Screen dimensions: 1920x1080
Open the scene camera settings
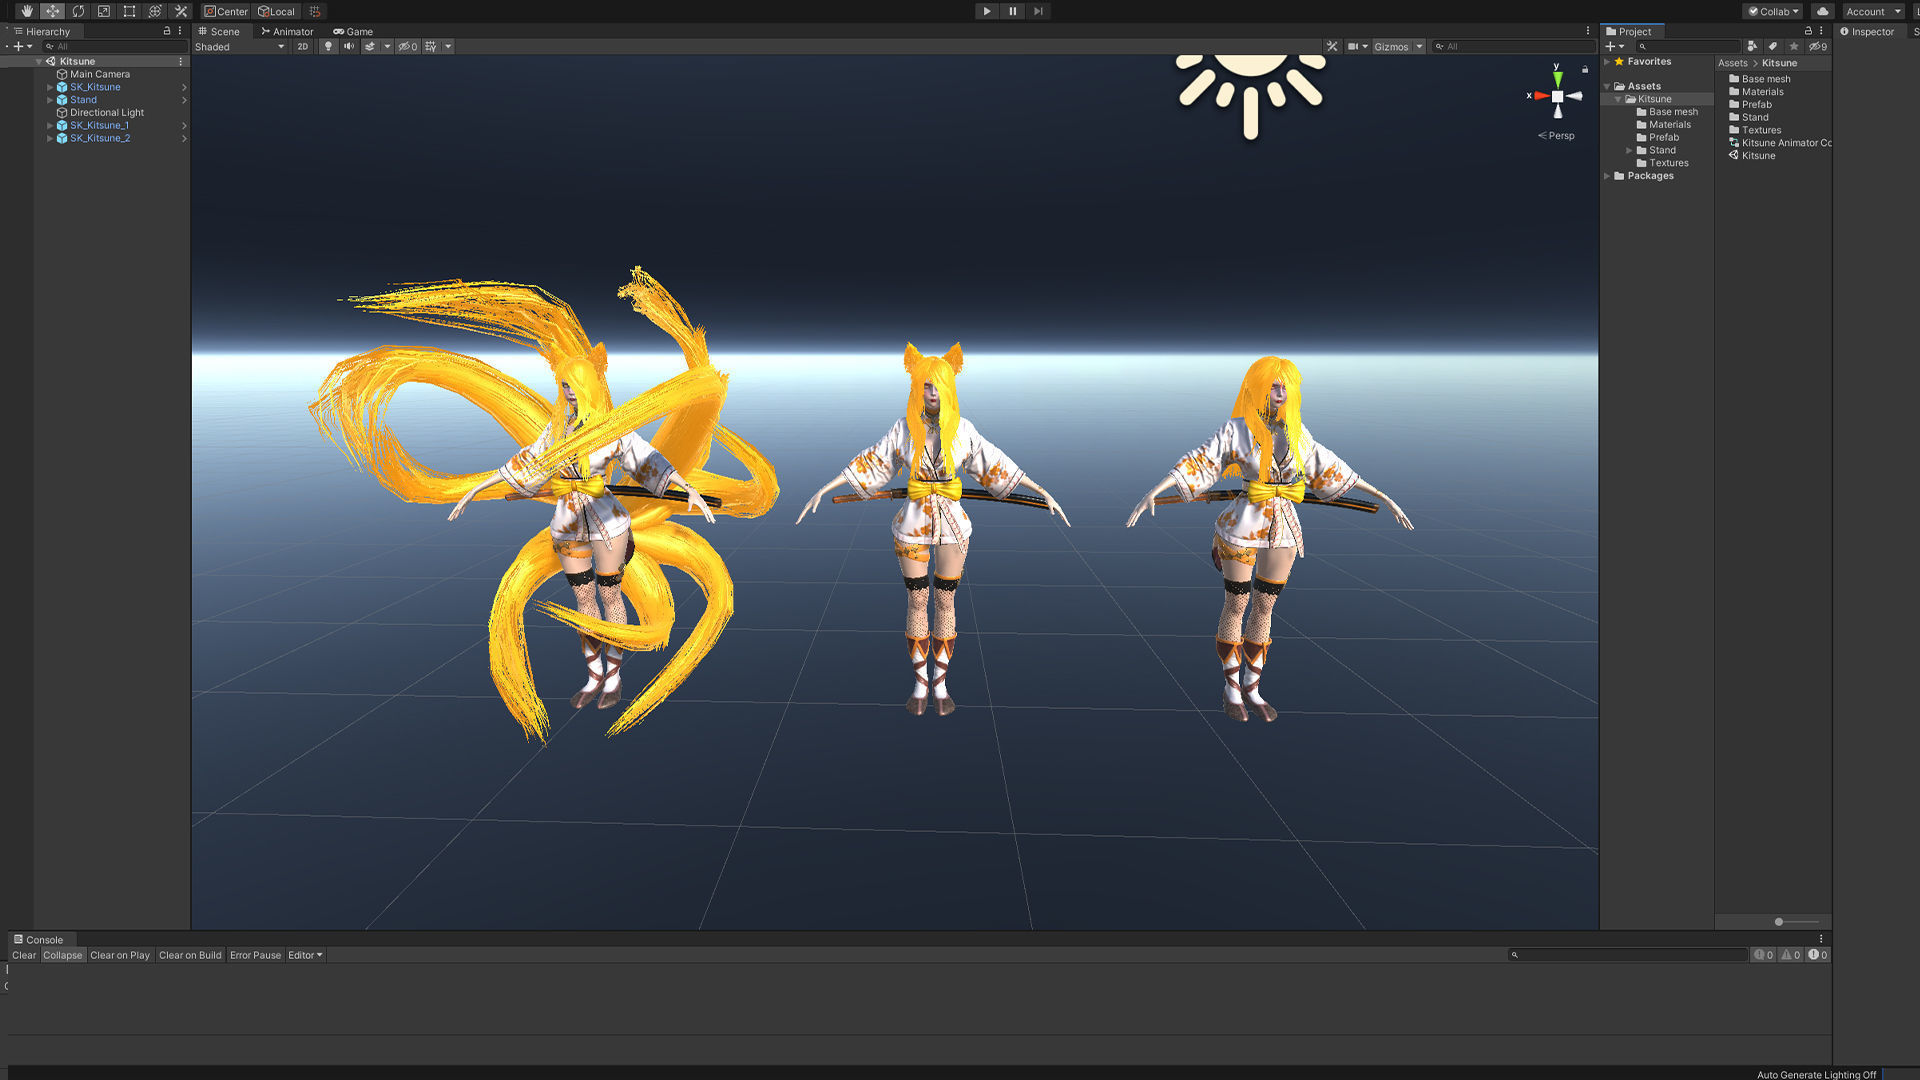click(1357, 46)
